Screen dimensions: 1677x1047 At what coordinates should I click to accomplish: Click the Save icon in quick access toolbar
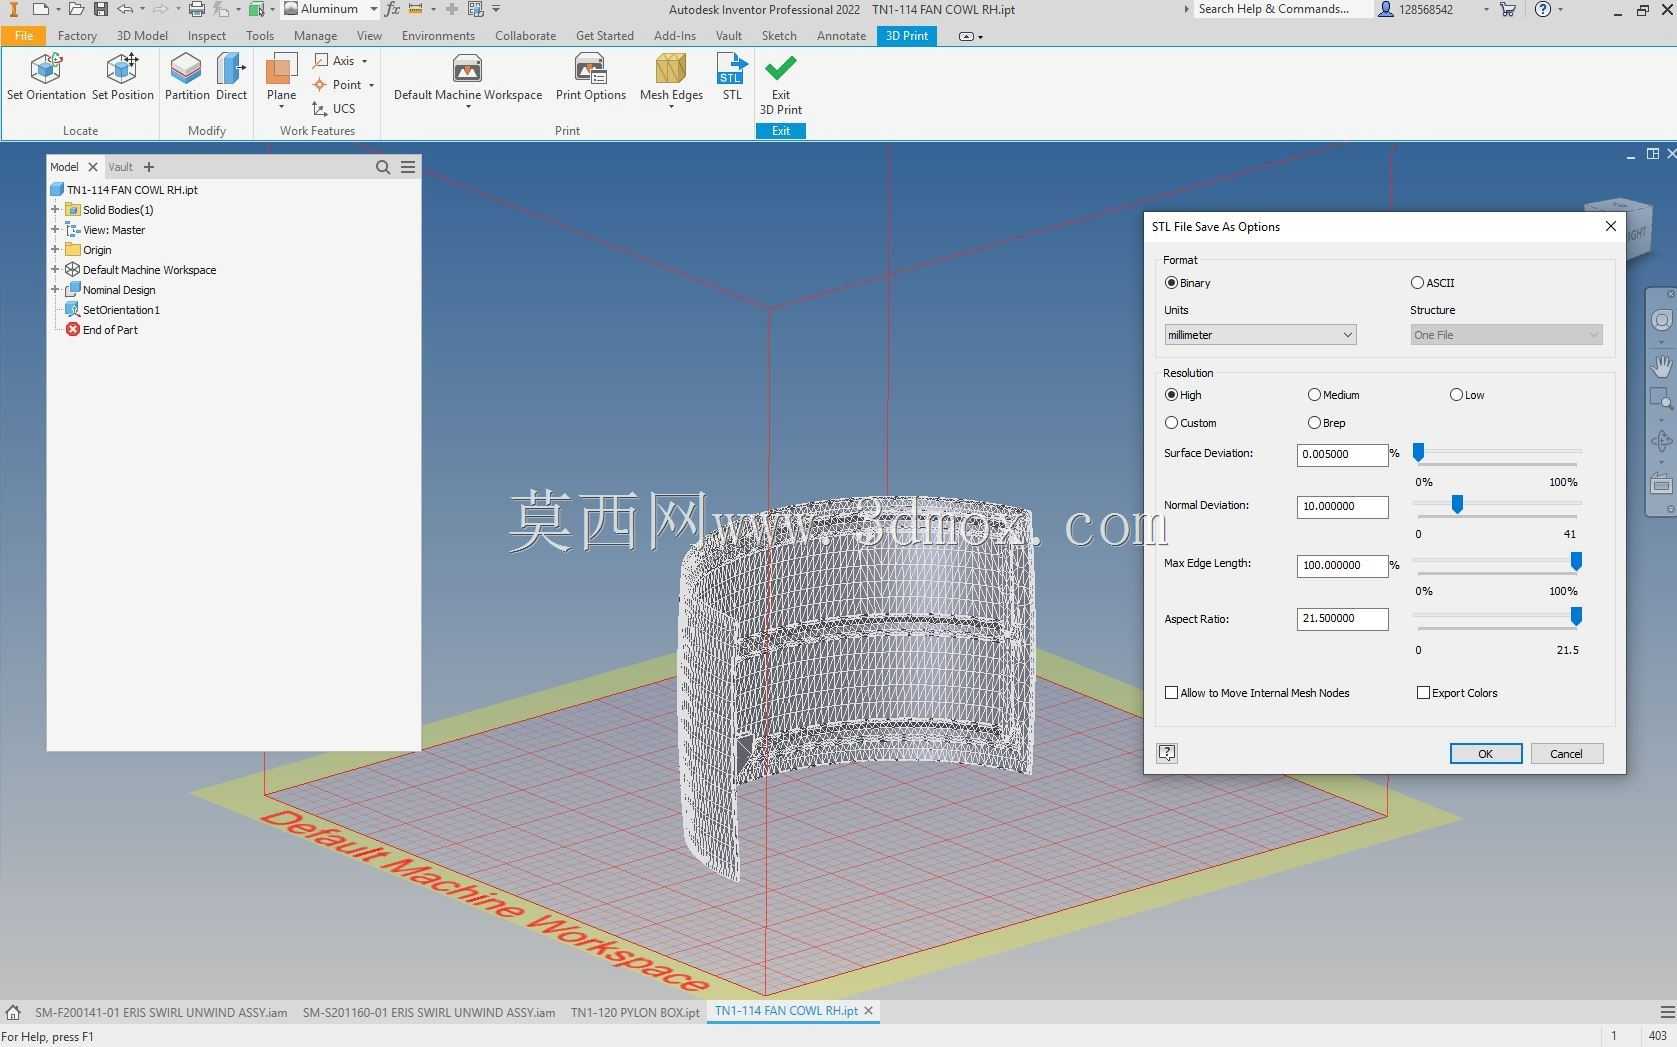[100, 9]
